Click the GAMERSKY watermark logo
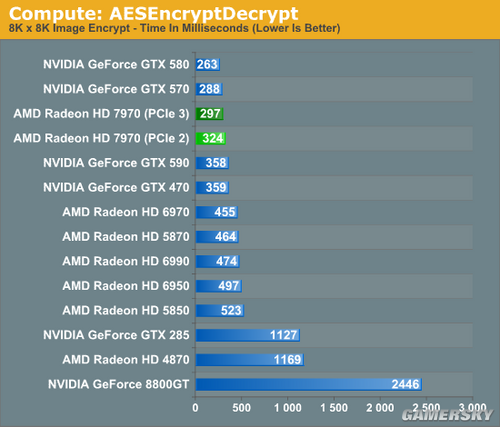500x427 pixels. point(447,415)
